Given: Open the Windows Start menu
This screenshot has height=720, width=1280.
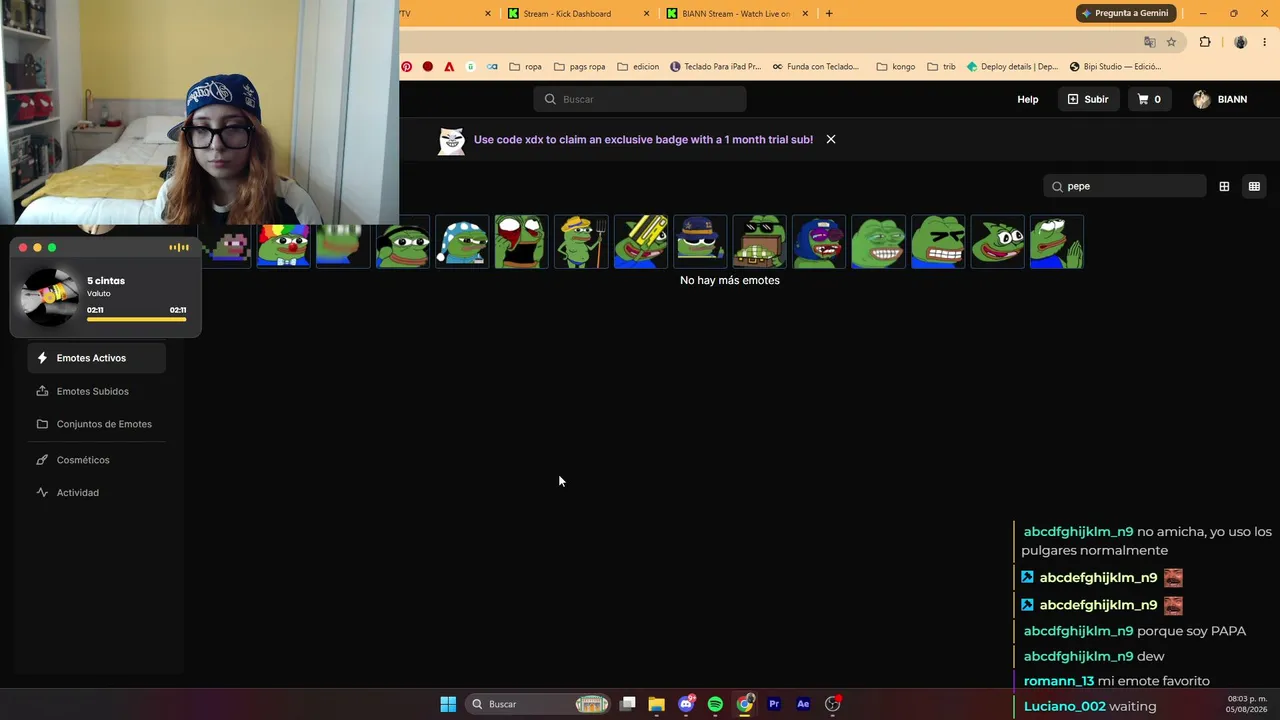Looking at the screenshot, I should (448, 704).
